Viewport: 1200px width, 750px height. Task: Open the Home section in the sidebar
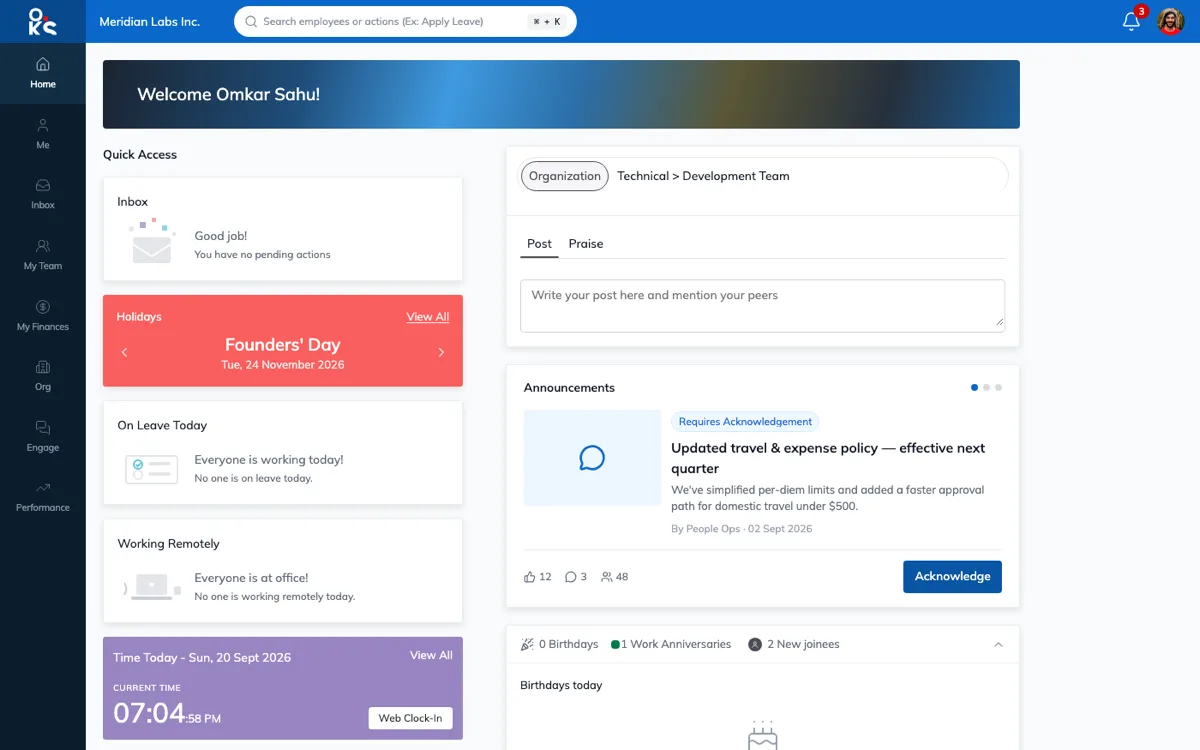coord(42,73)
